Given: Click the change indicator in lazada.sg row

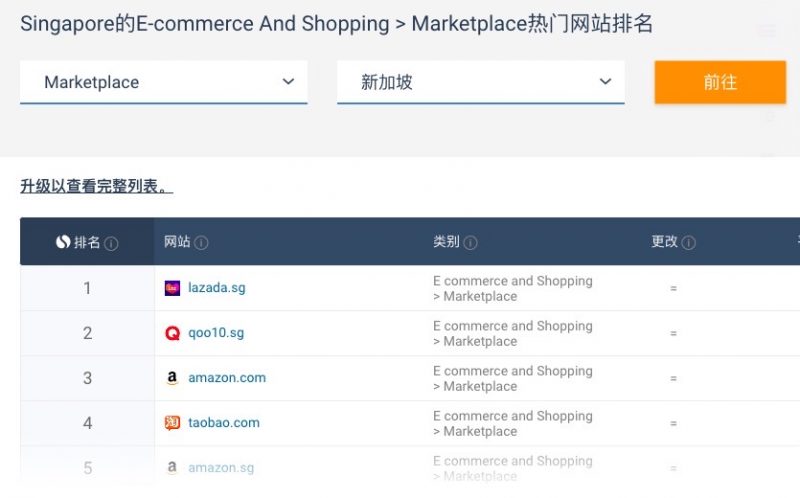Looking at the screenshot, I should (673, 289).
